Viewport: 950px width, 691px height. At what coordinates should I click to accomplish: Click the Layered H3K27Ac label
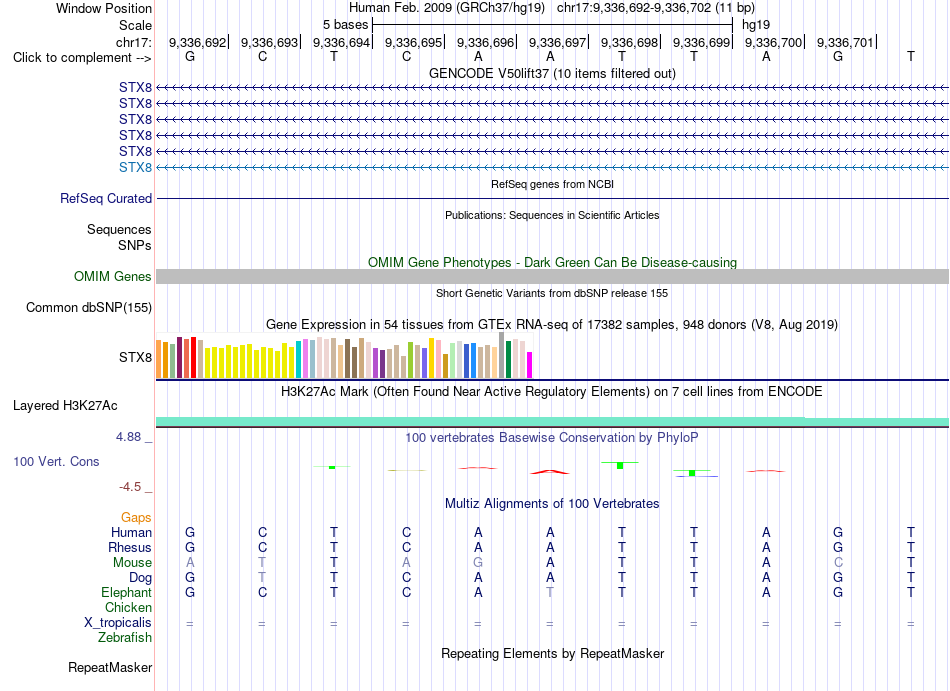(65, 406)
